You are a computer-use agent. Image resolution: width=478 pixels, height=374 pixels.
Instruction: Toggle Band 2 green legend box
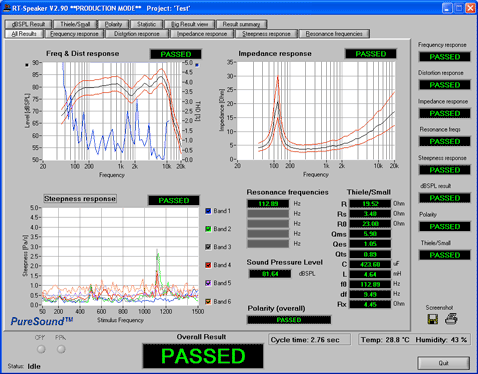point(208,229)
